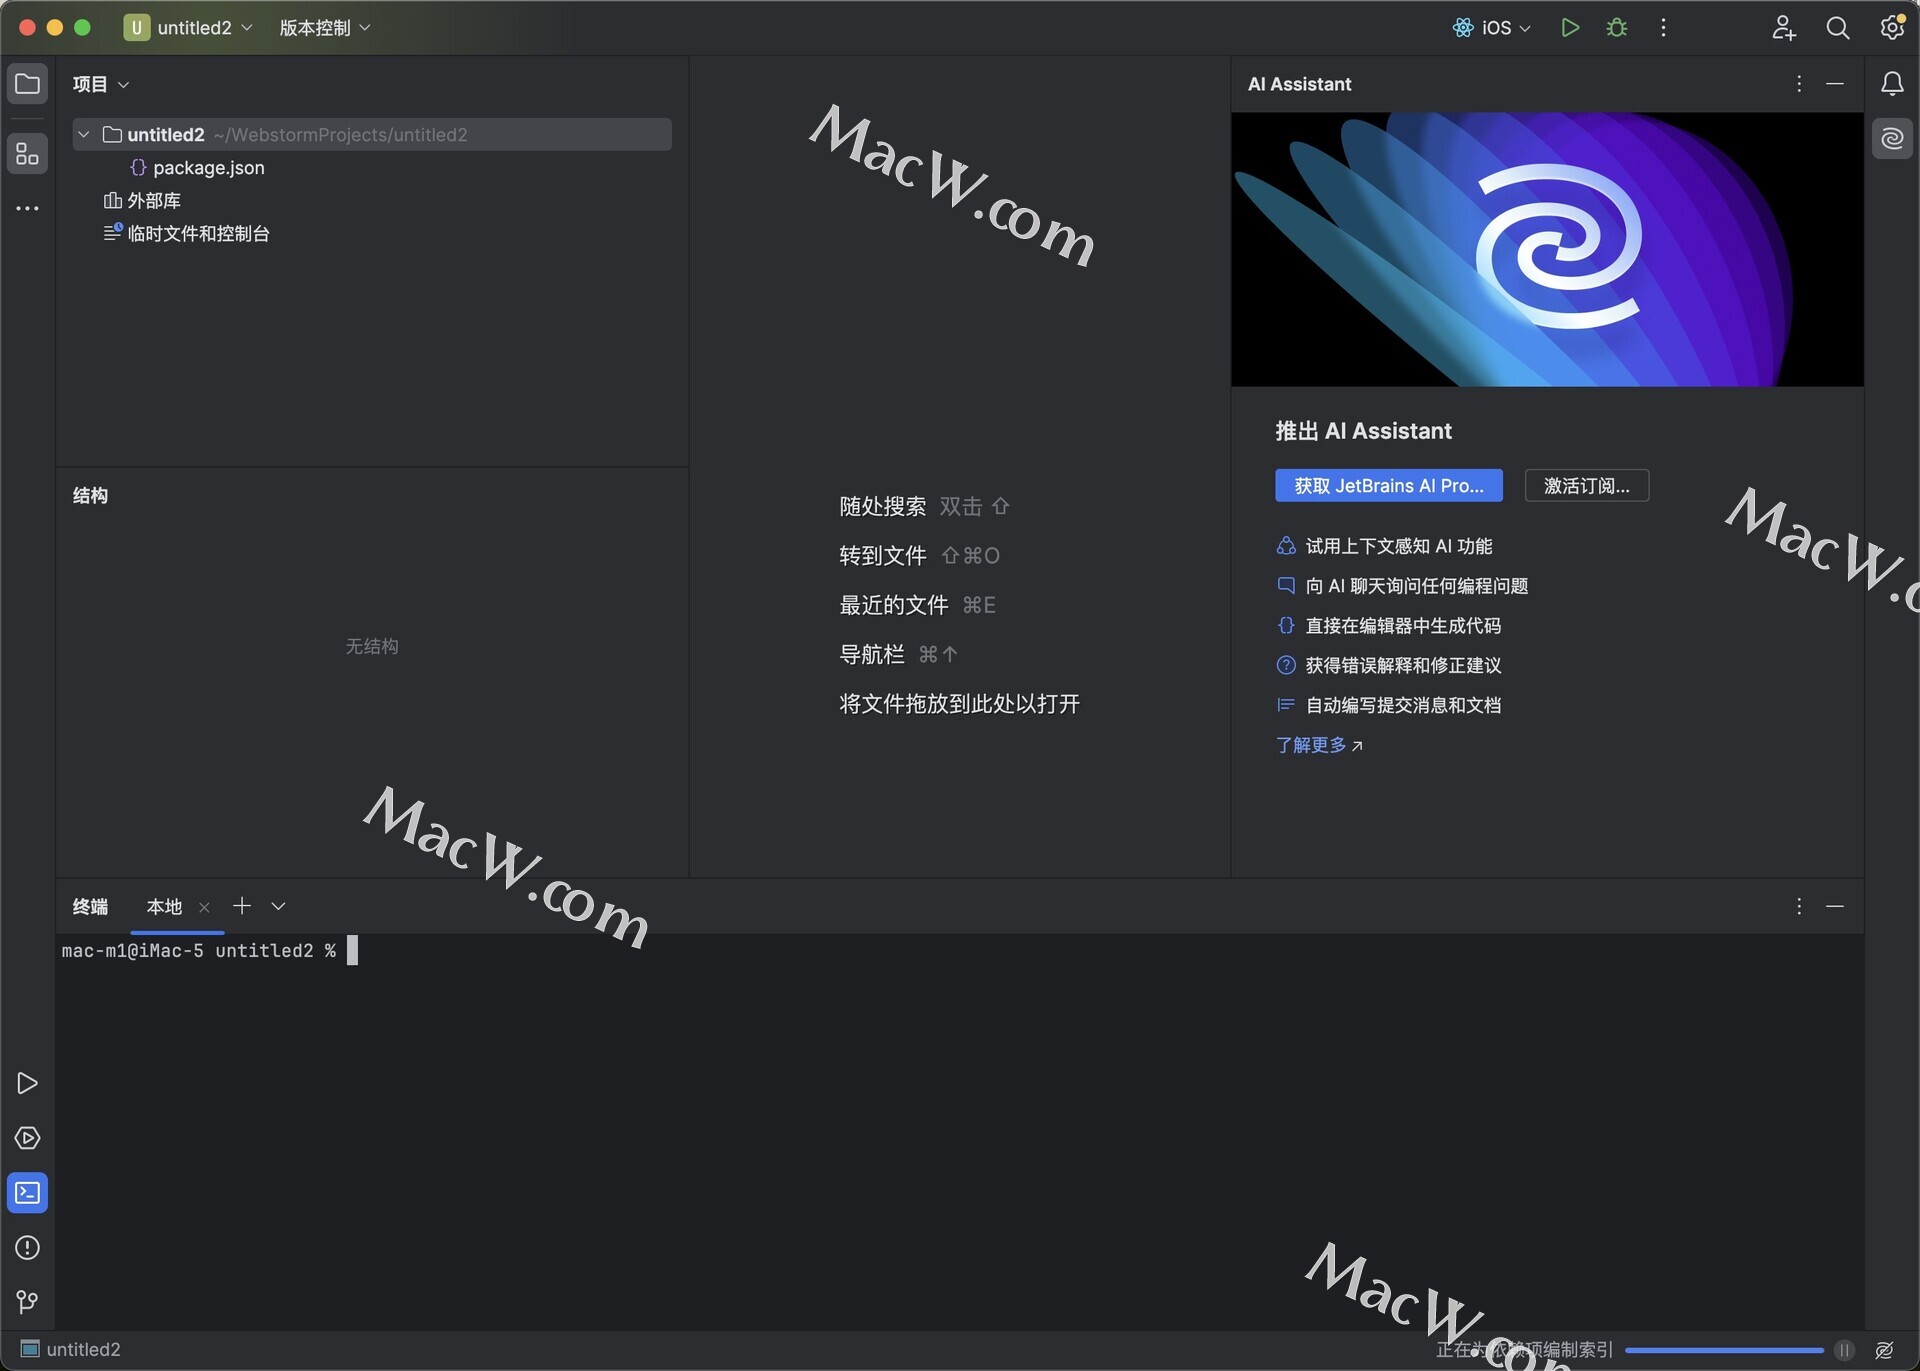Open AI Assistant panel options menu
Screen dimensions: 1920x1371
tap(1799, 84)
